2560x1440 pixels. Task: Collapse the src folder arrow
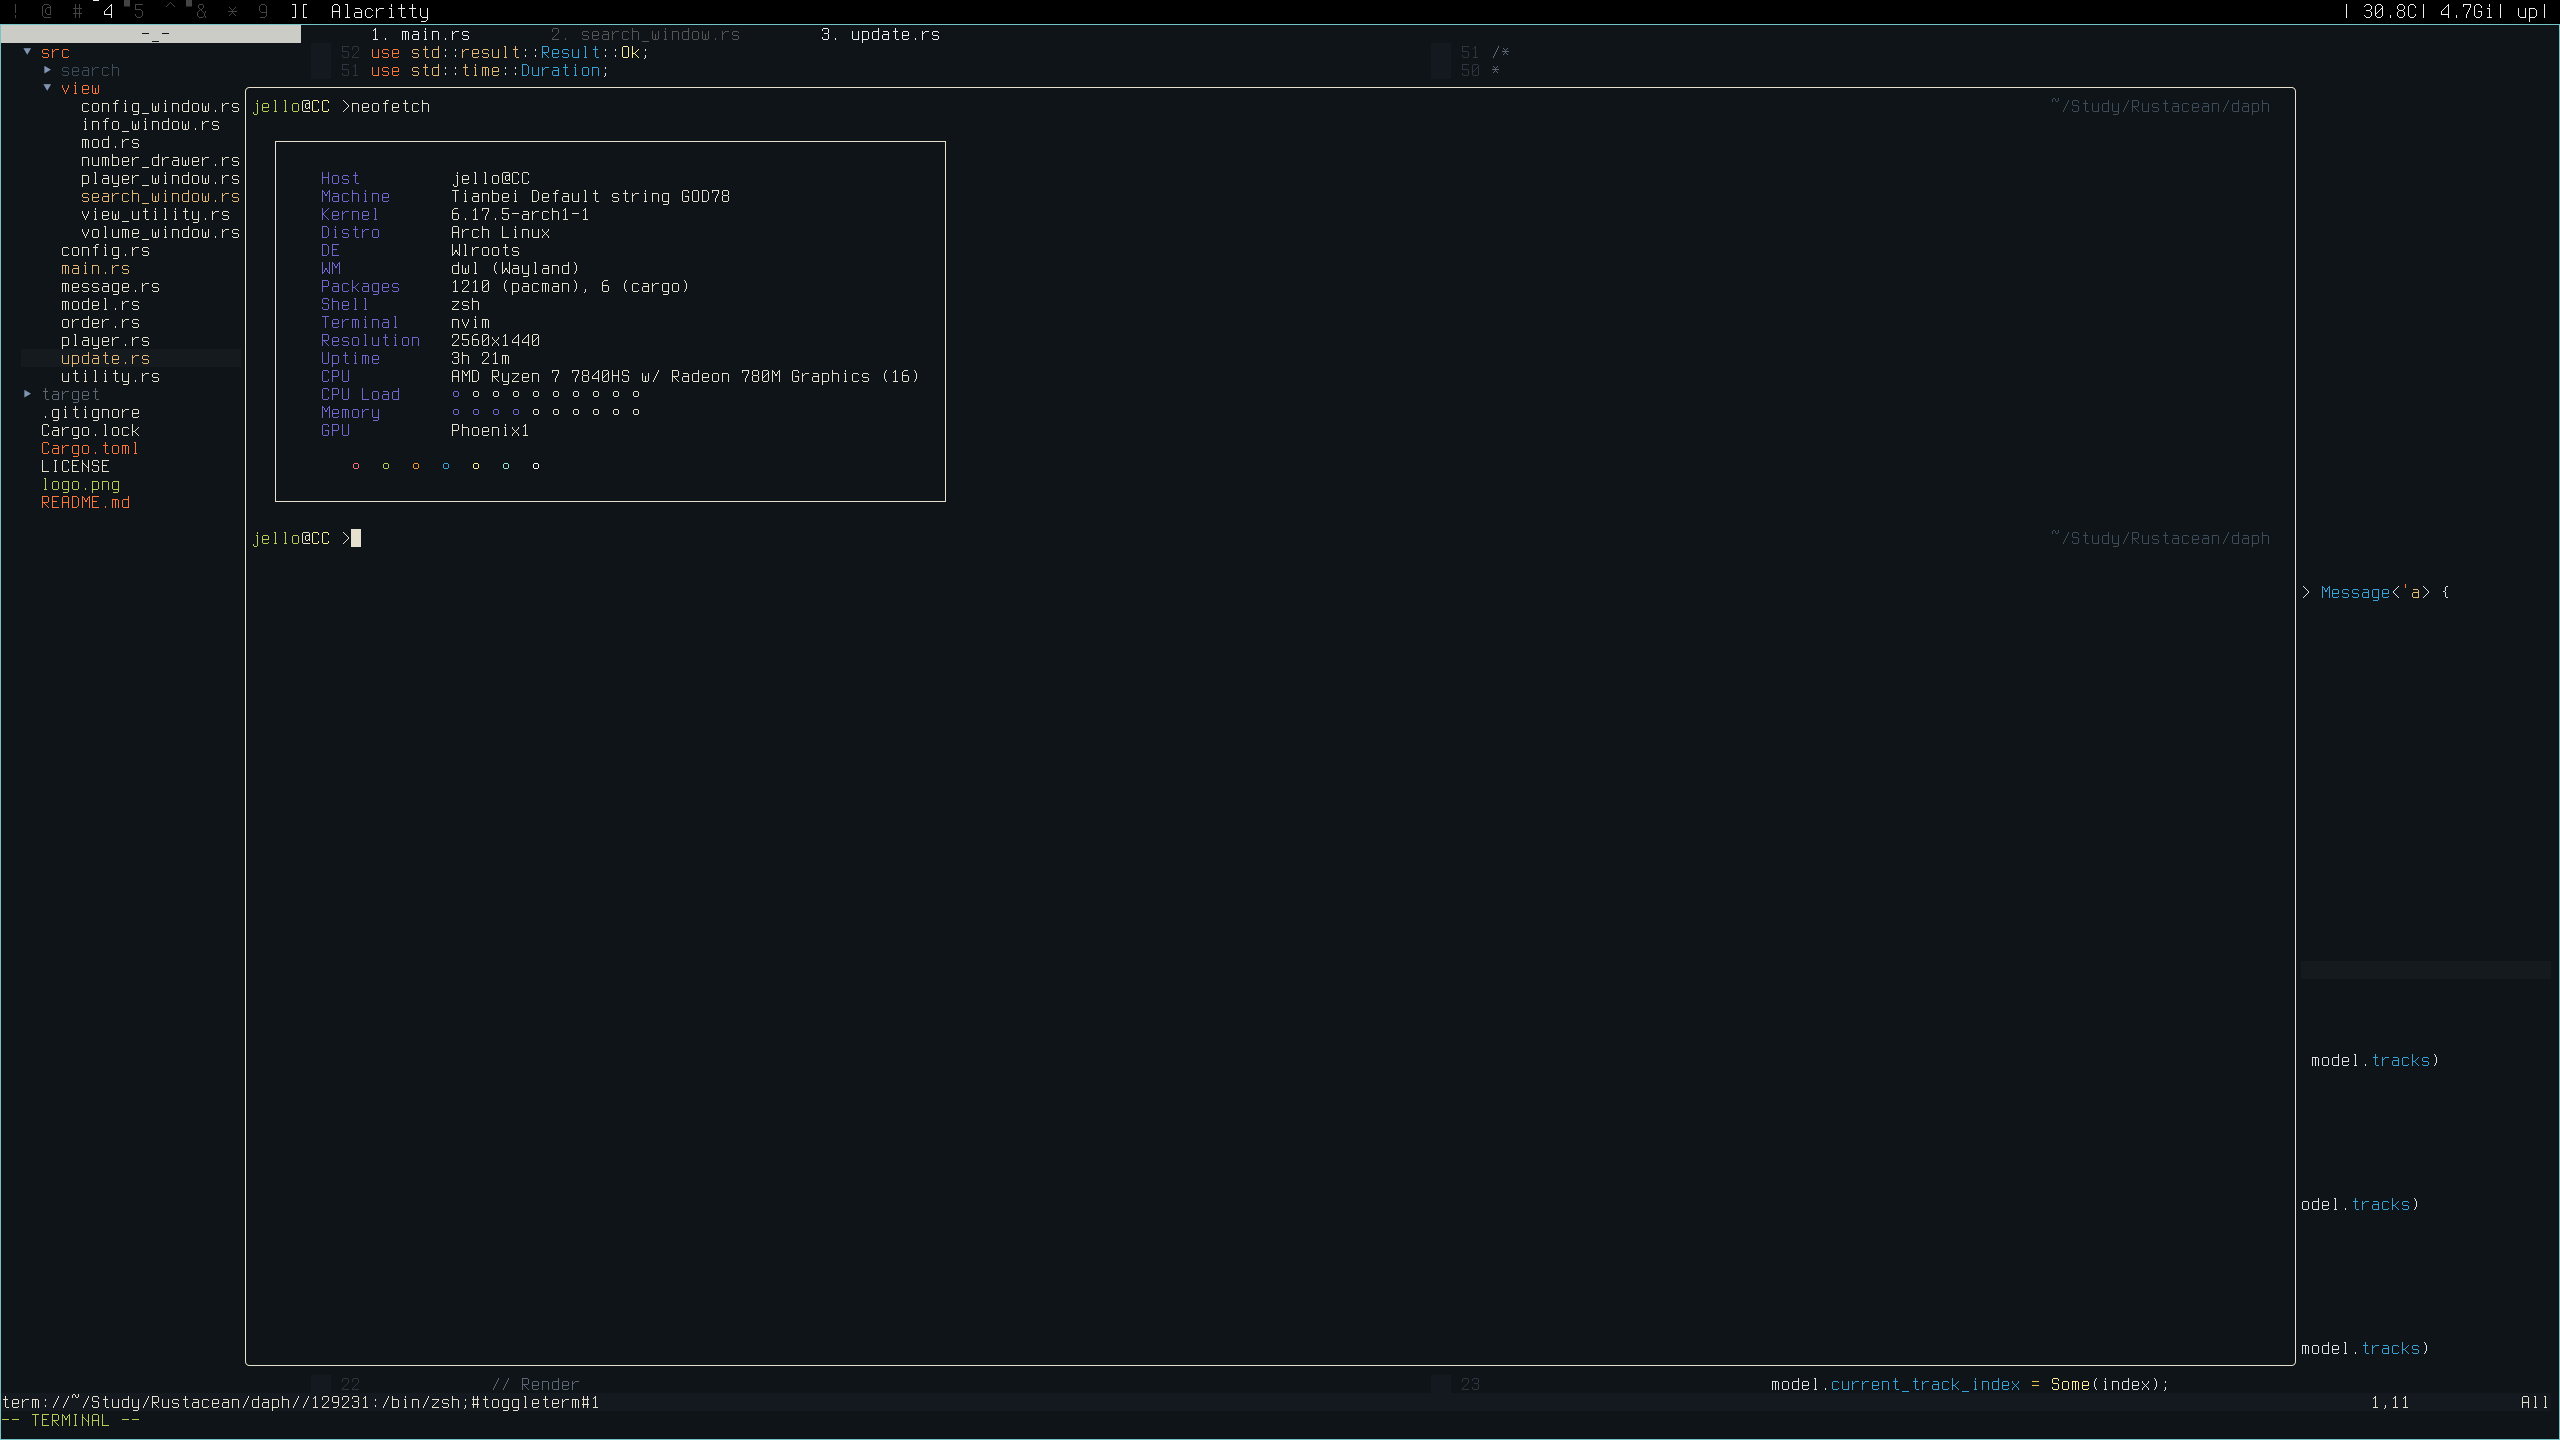pyautogui.click(x=27, y=52)
